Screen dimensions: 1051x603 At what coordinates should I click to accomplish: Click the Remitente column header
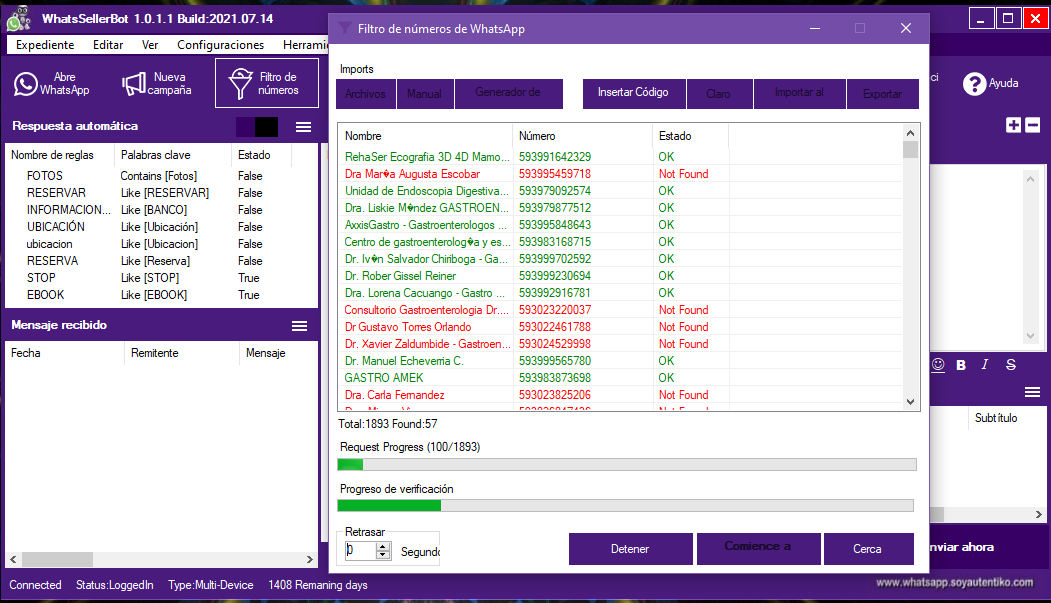[181, 353]
